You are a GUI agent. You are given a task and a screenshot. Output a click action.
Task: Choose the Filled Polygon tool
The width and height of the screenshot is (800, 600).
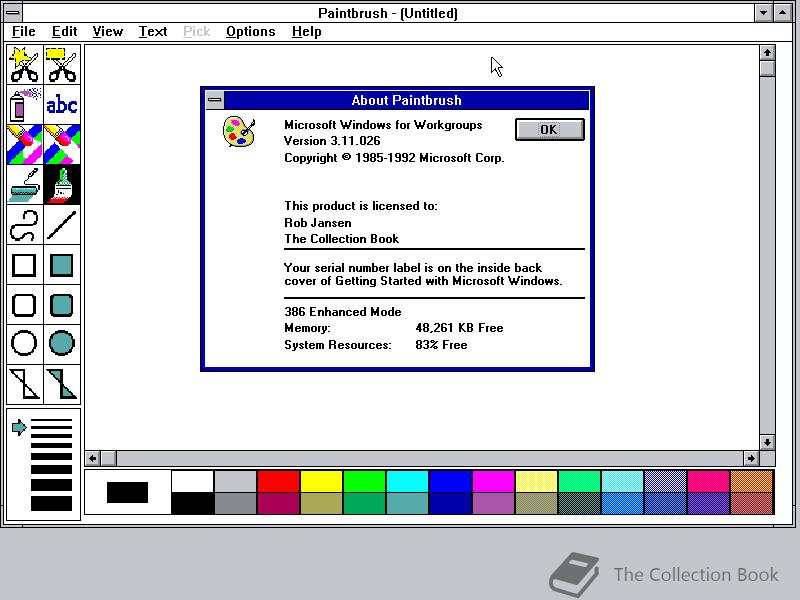point(62,384)
